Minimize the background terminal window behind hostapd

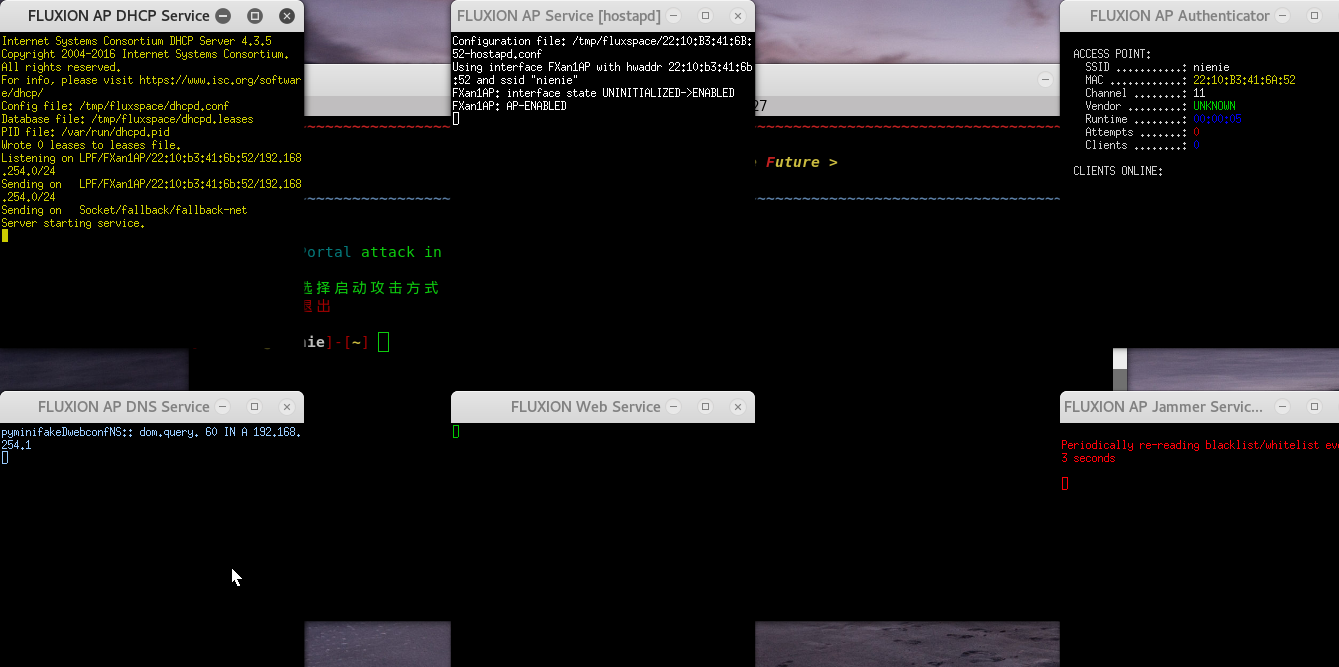coord(1045,79)
